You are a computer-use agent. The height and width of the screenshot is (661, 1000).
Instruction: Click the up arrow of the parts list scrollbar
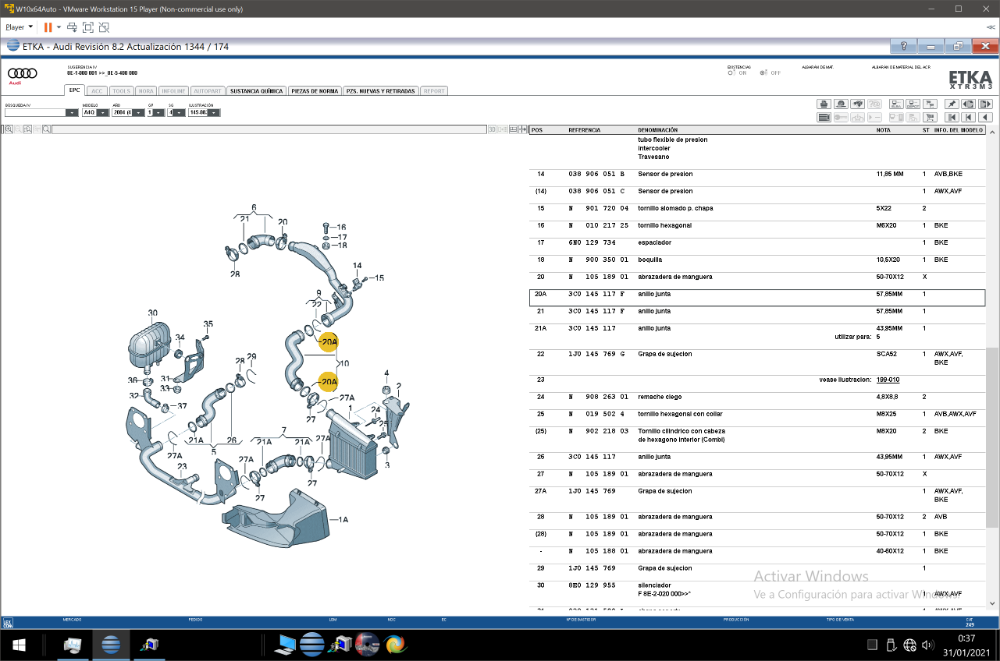[x=992, y=130]
